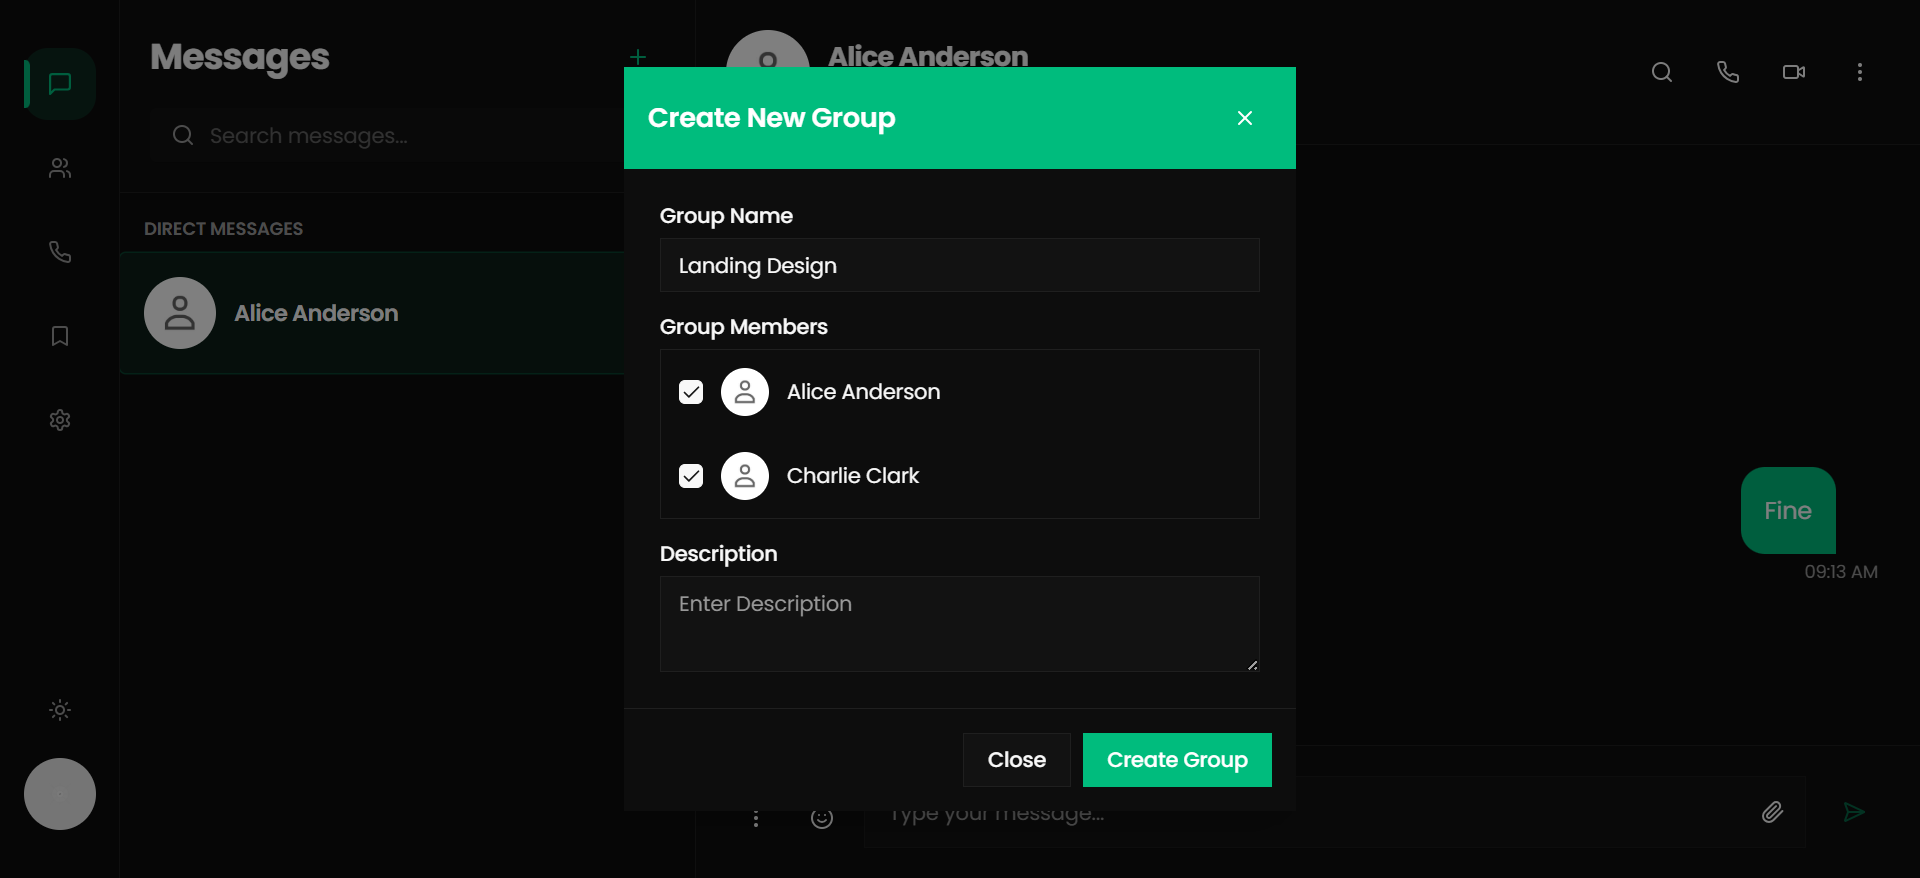The width and height of the screenshot is (1920, 878).
Task: Click the send message arrow icon
Action: click(x=1854, y=812)
